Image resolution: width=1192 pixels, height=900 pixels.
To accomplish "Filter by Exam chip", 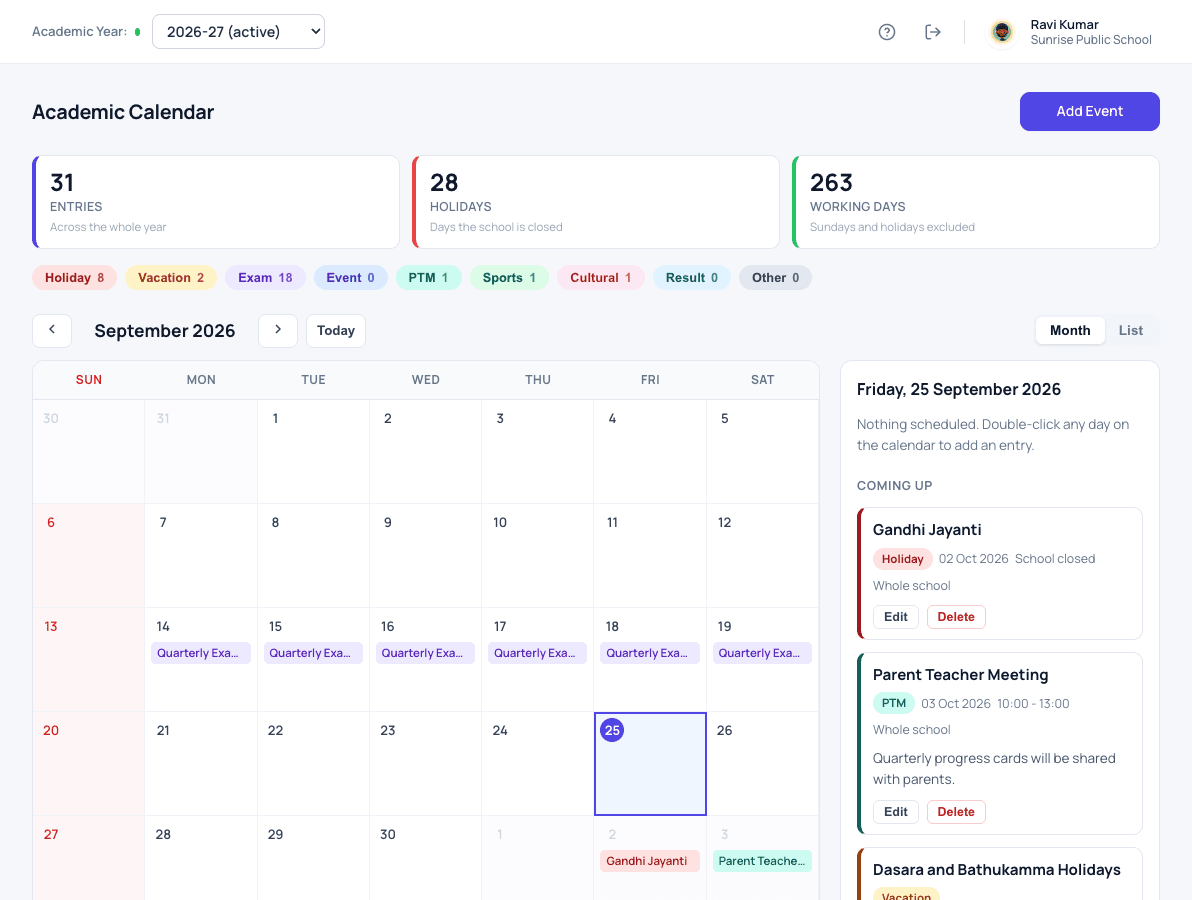I will point(265,277).
